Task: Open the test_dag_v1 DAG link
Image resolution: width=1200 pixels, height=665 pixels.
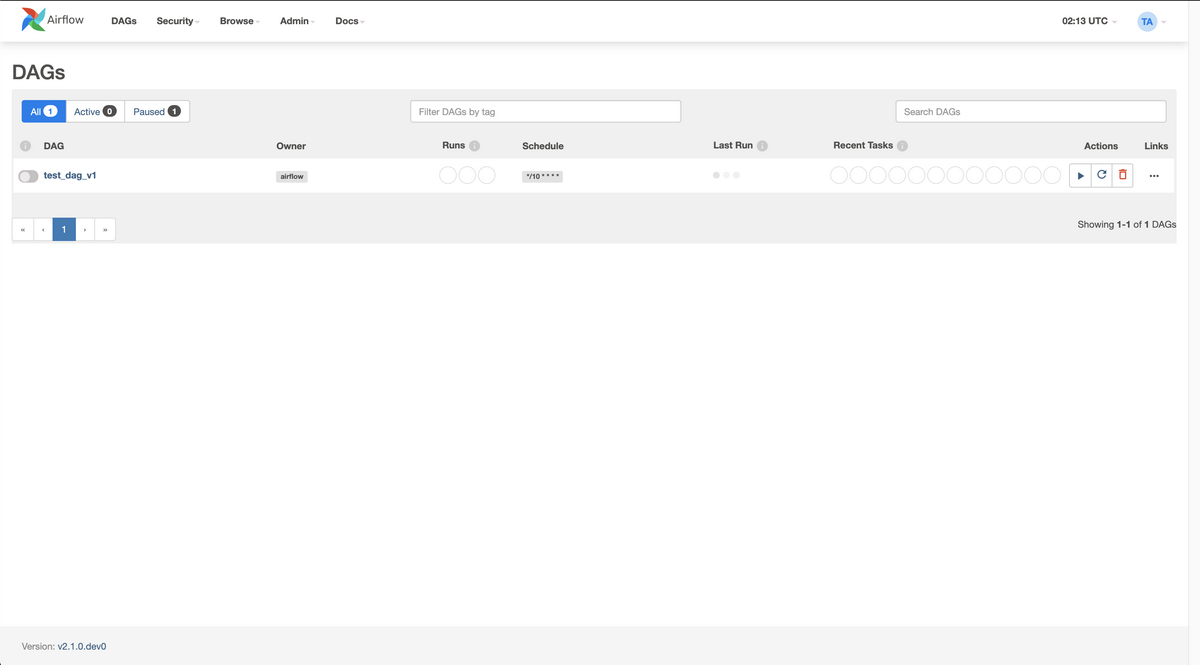Action: [70, 175]
